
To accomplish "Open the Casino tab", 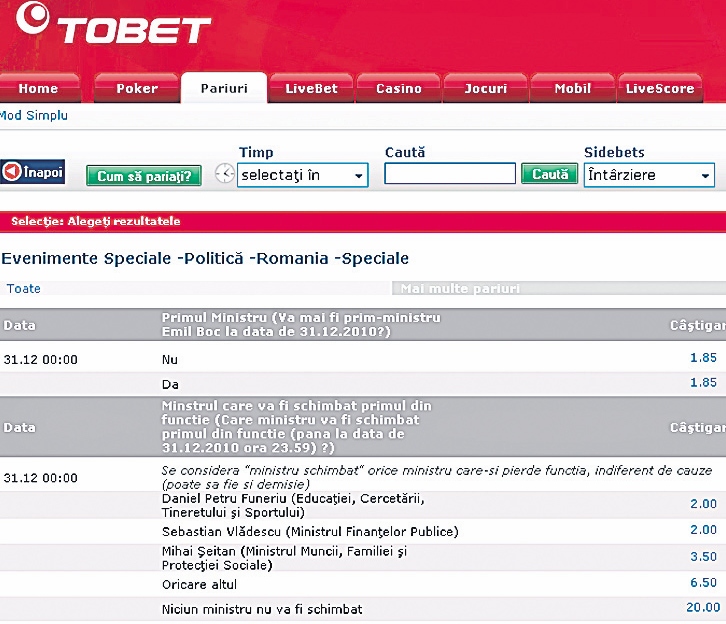I will click(398, 89).
